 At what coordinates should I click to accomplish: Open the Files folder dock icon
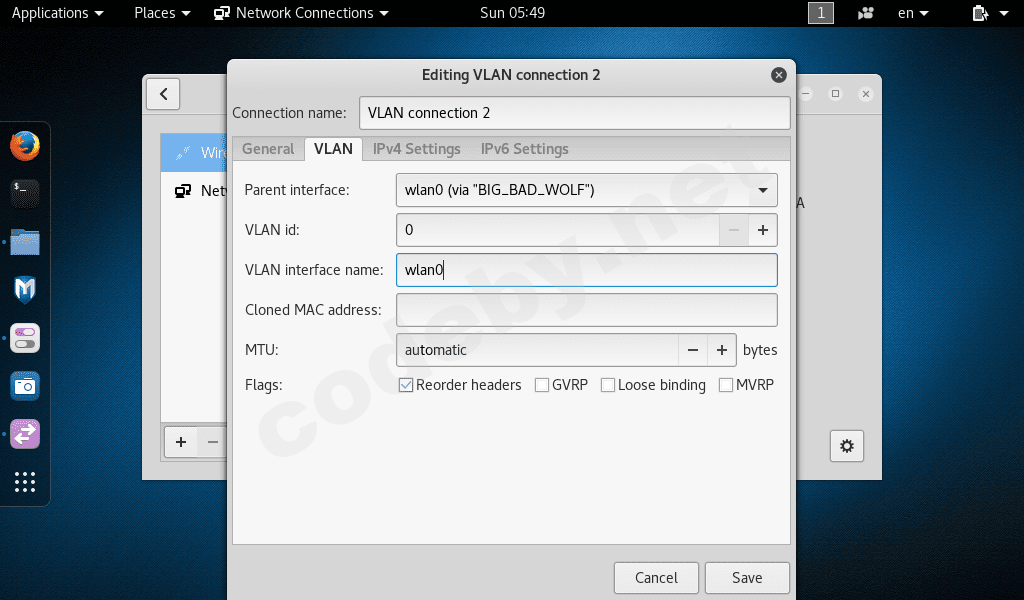25,242
